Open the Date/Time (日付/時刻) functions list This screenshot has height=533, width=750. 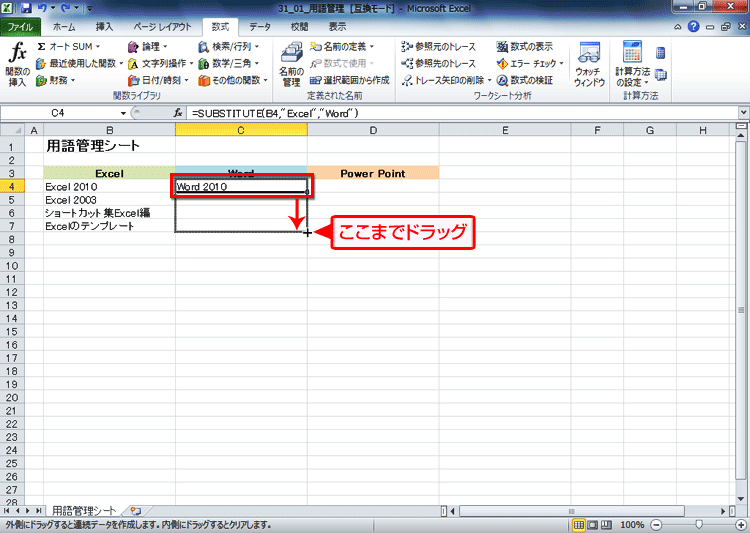click(x=159, y=80)
